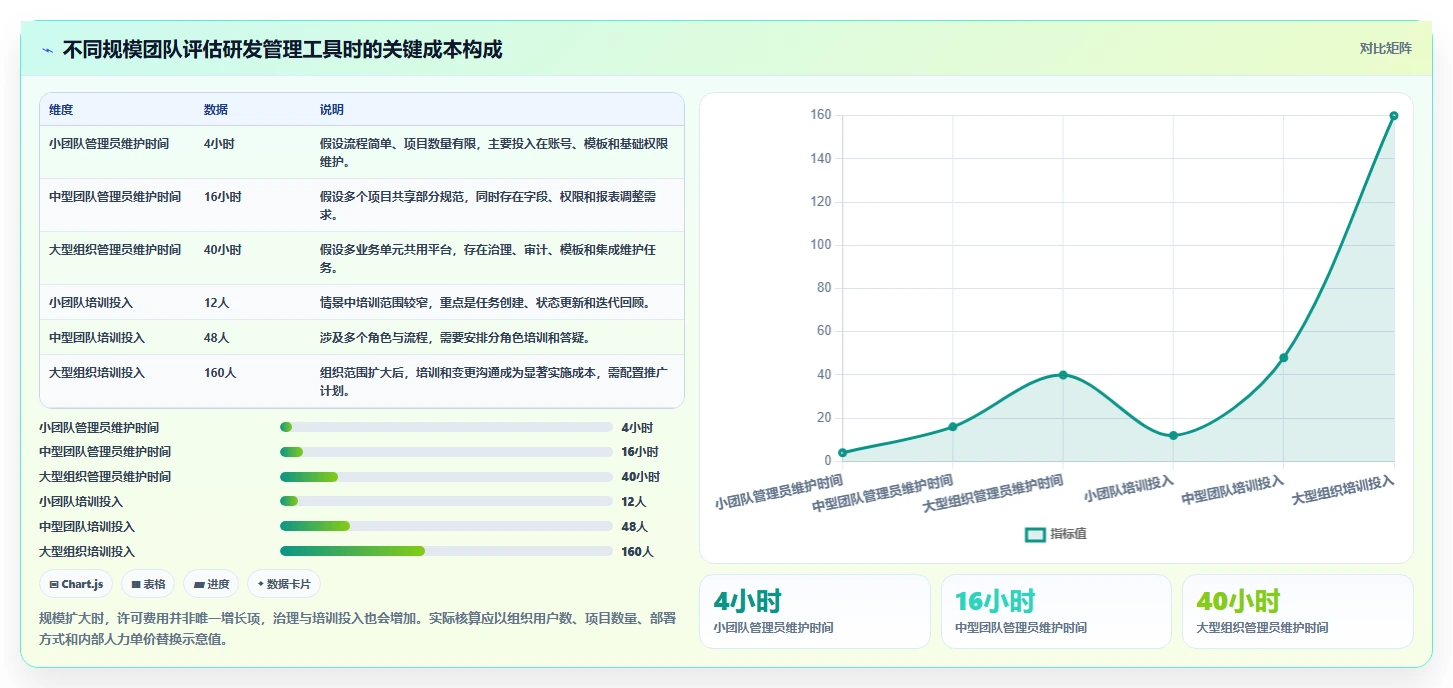Image resolution: width=1453 pixels, height=688 pixels.
Task: Click the Chart.js chip
Action: pos(76,584)
